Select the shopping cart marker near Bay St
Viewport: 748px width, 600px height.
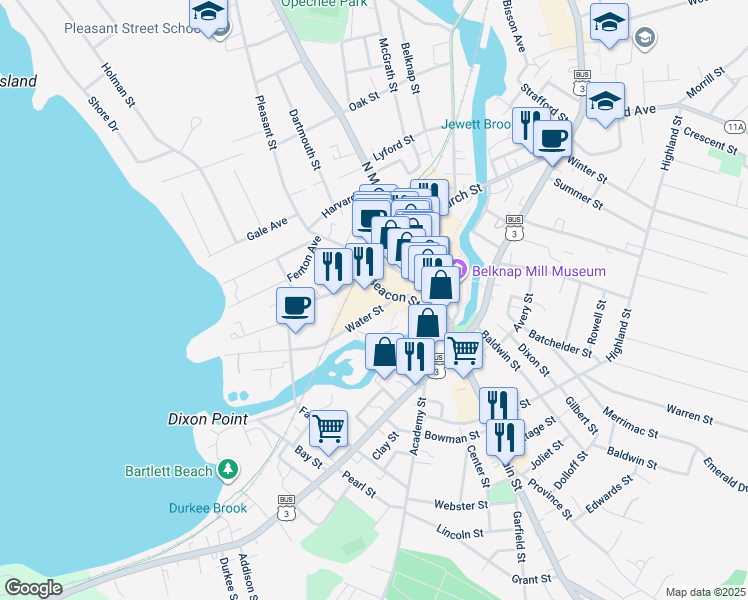[328, 428]
